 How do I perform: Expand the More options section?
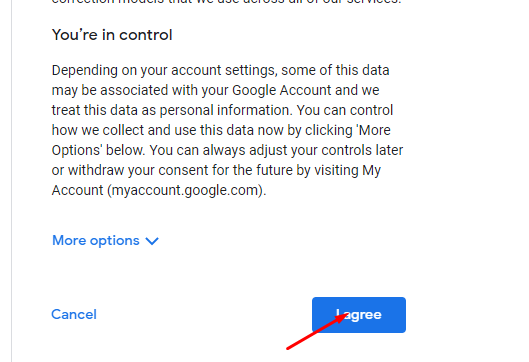click(x=105, y=241)
